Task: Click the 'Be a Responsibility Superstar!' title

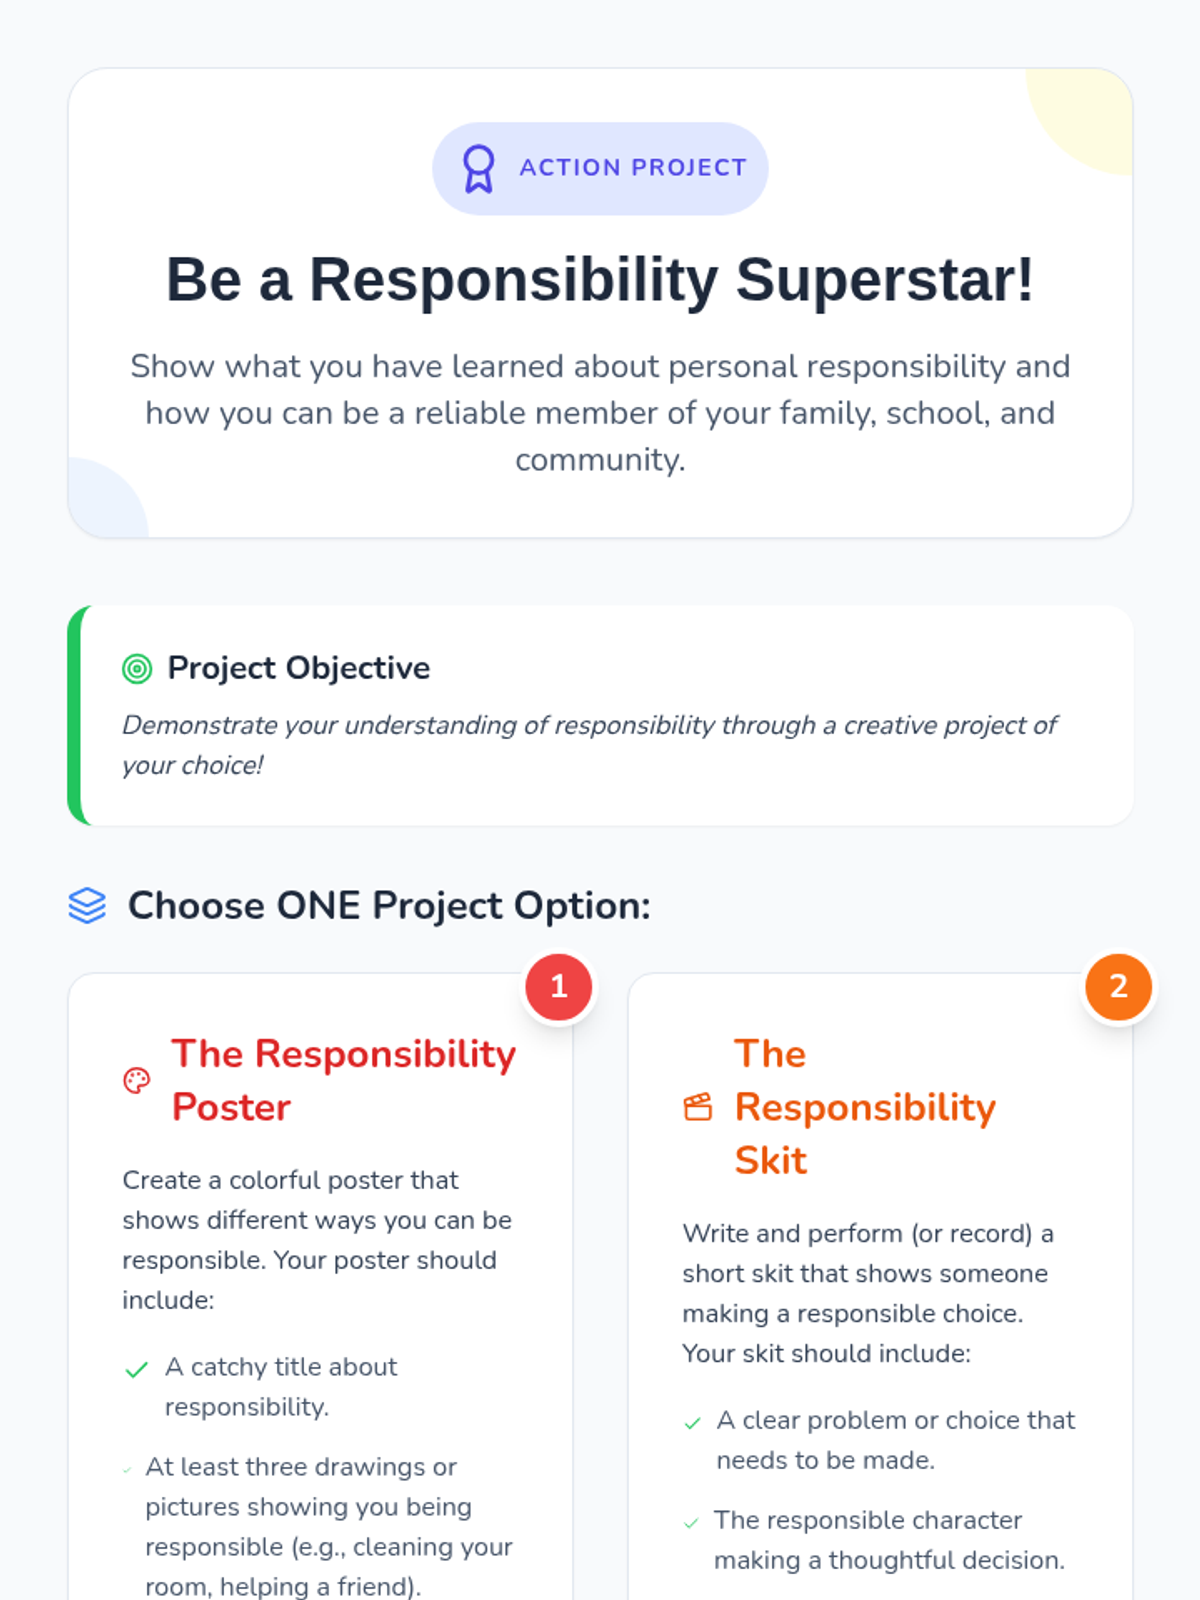Action: pyautogui.click(x=600, y=279)
